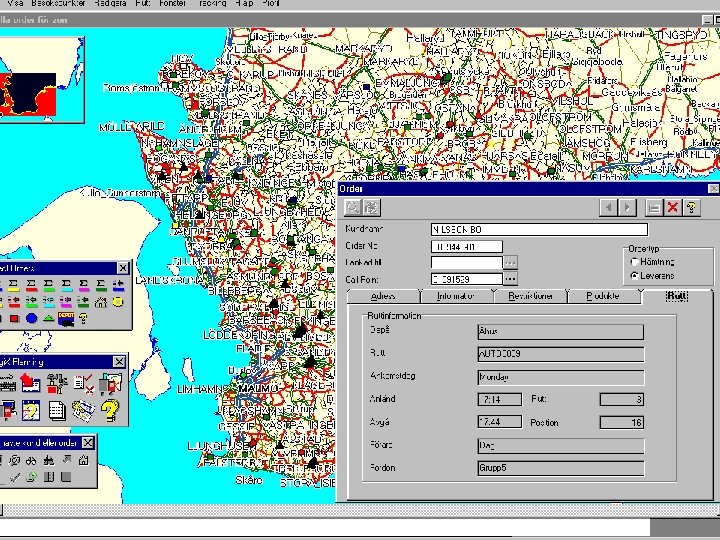
Task: Pick the green triangle marker icon
Action: point(49,318)
